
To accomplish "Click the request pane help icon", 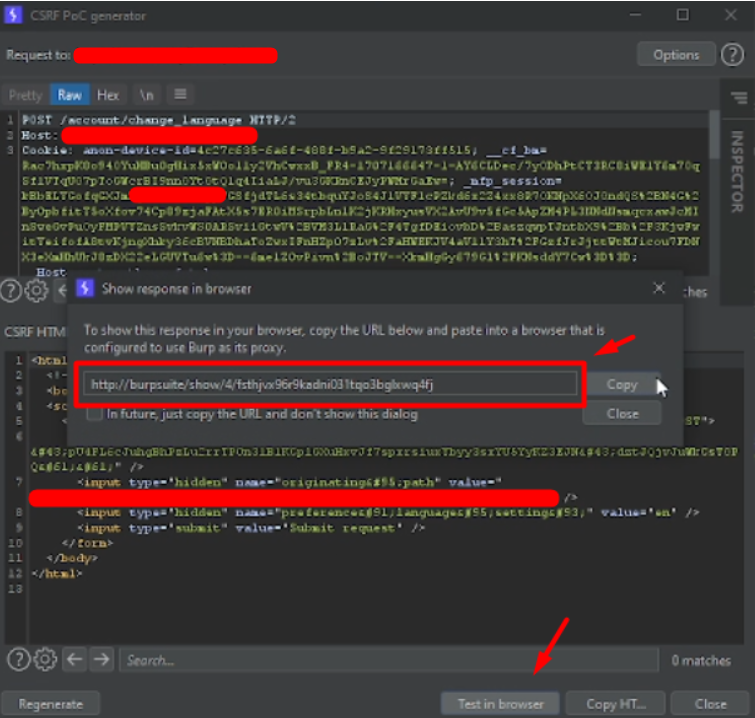I will pyautogui.click(x=11, y=290).
